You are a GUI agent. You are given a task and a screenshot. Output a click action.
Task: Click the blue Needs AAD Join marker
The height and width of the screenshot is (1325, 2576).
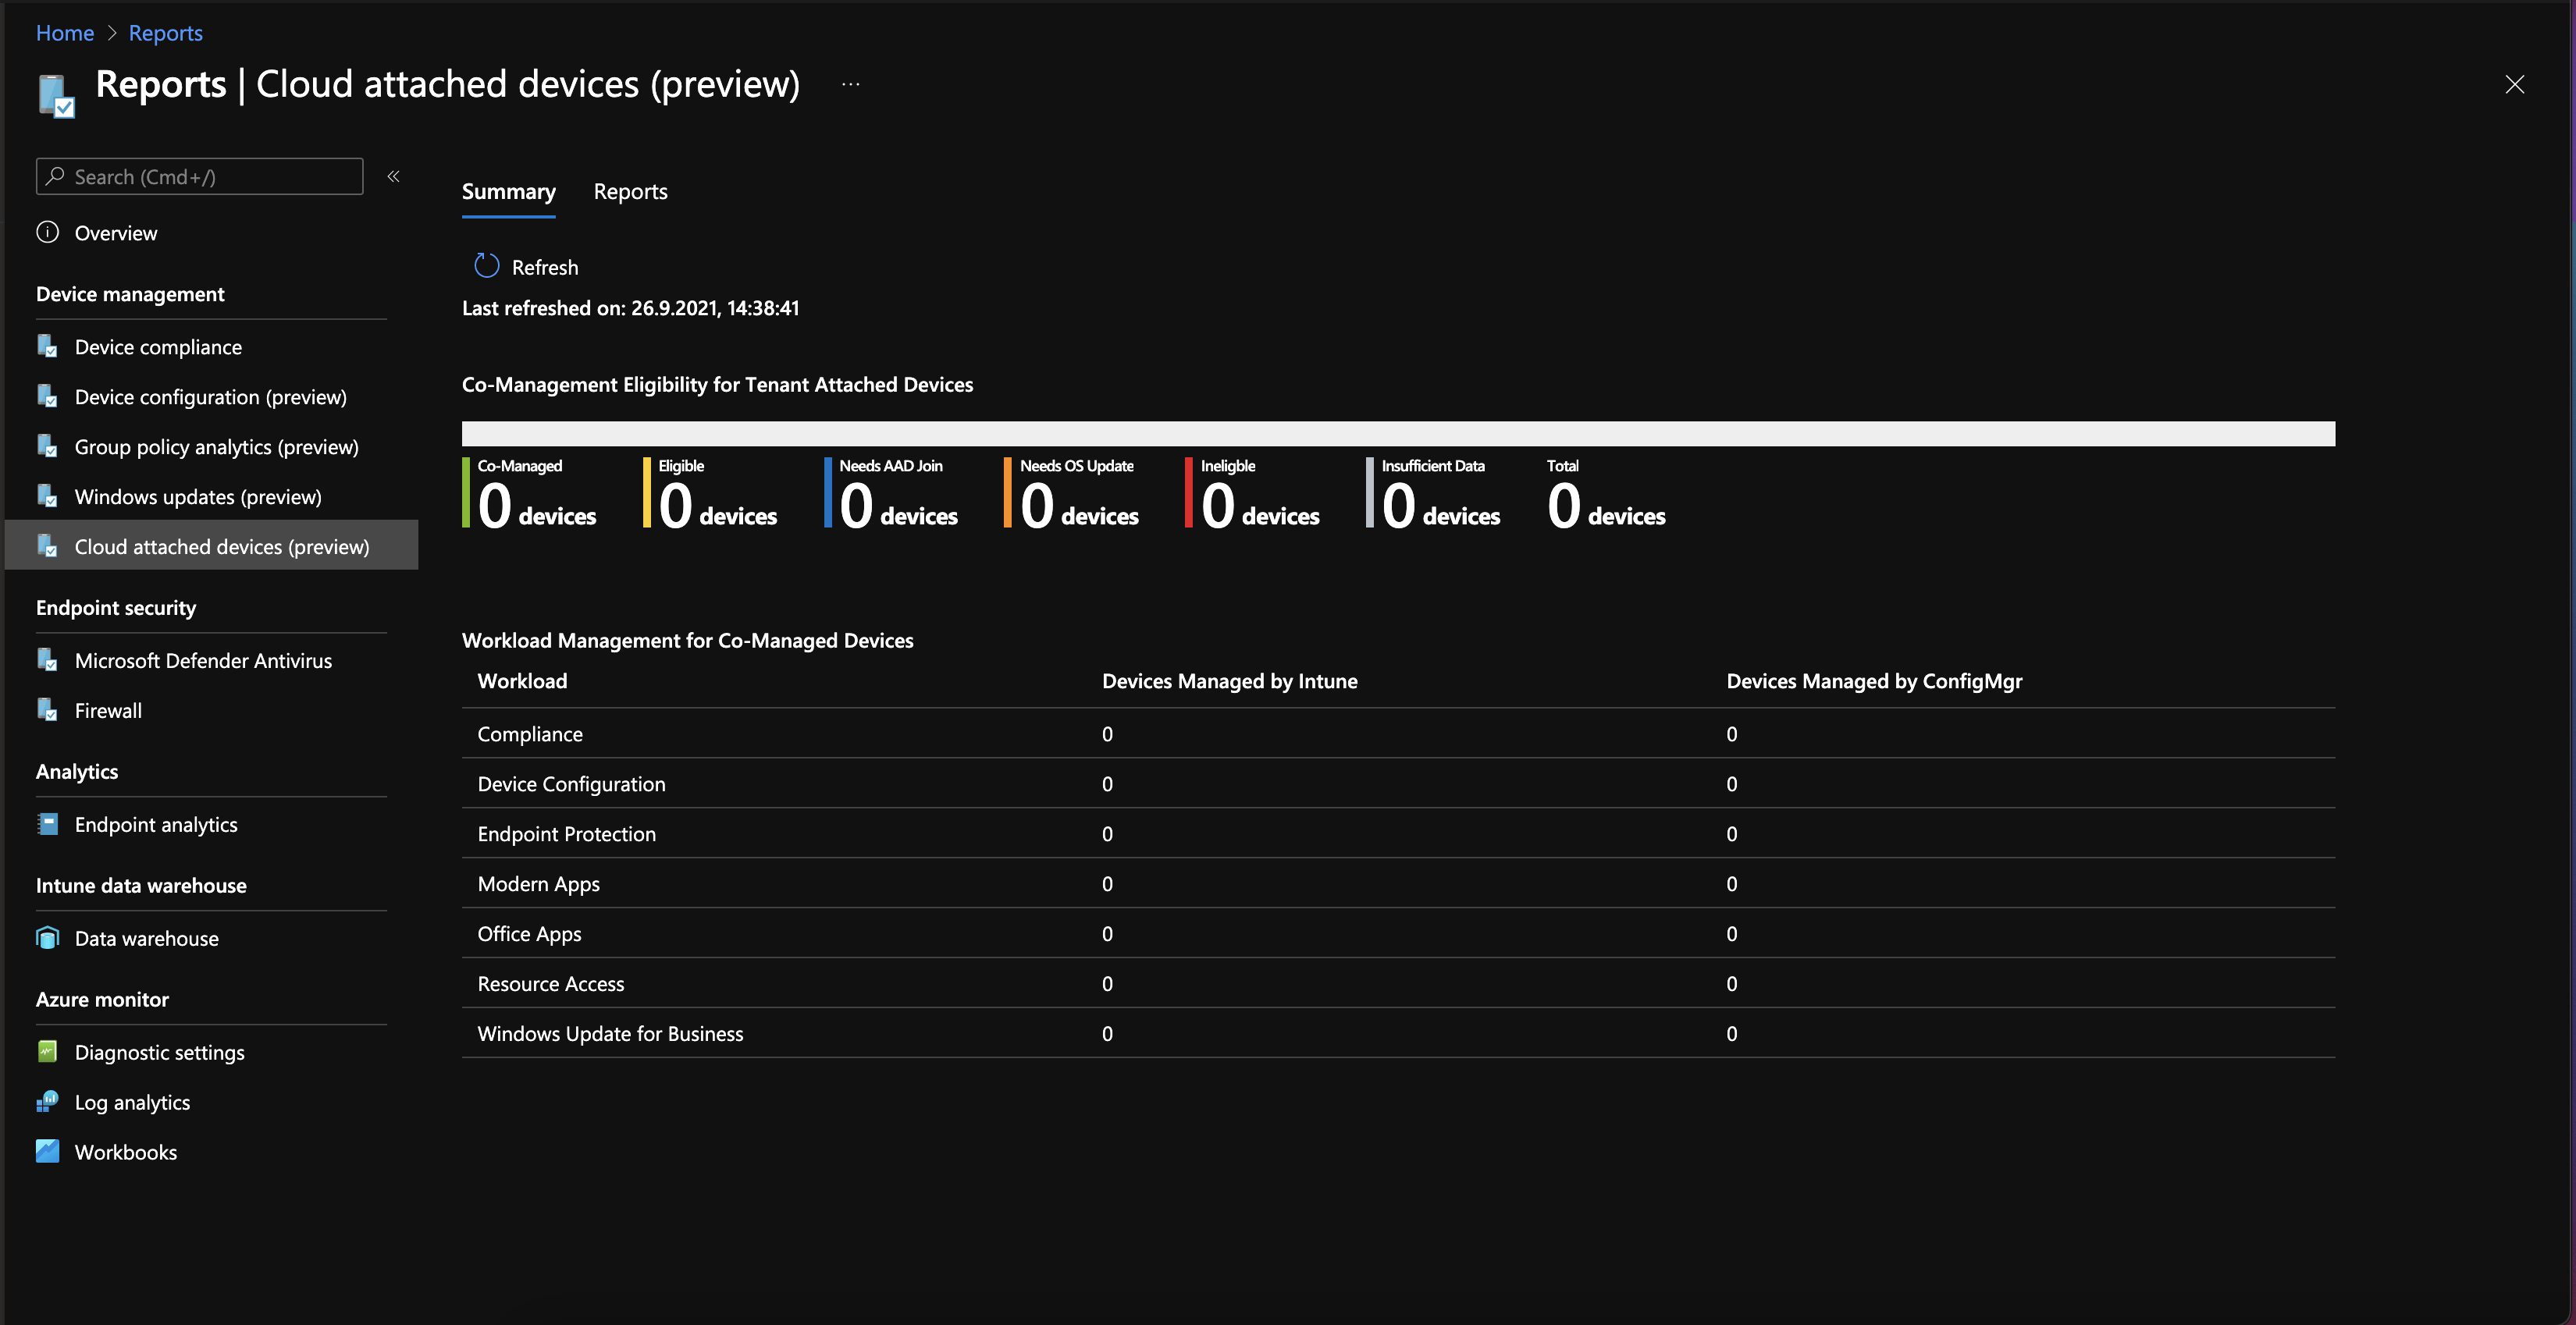click(x=828, y=492)
